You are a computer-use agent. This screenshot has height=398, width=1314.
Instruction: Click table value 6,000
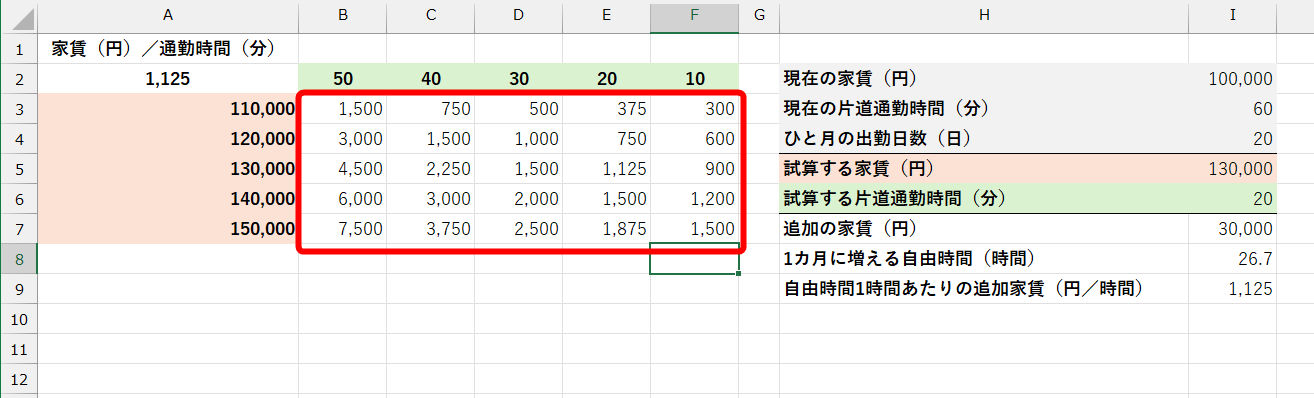pyautogui.click(x=342, y=198)
